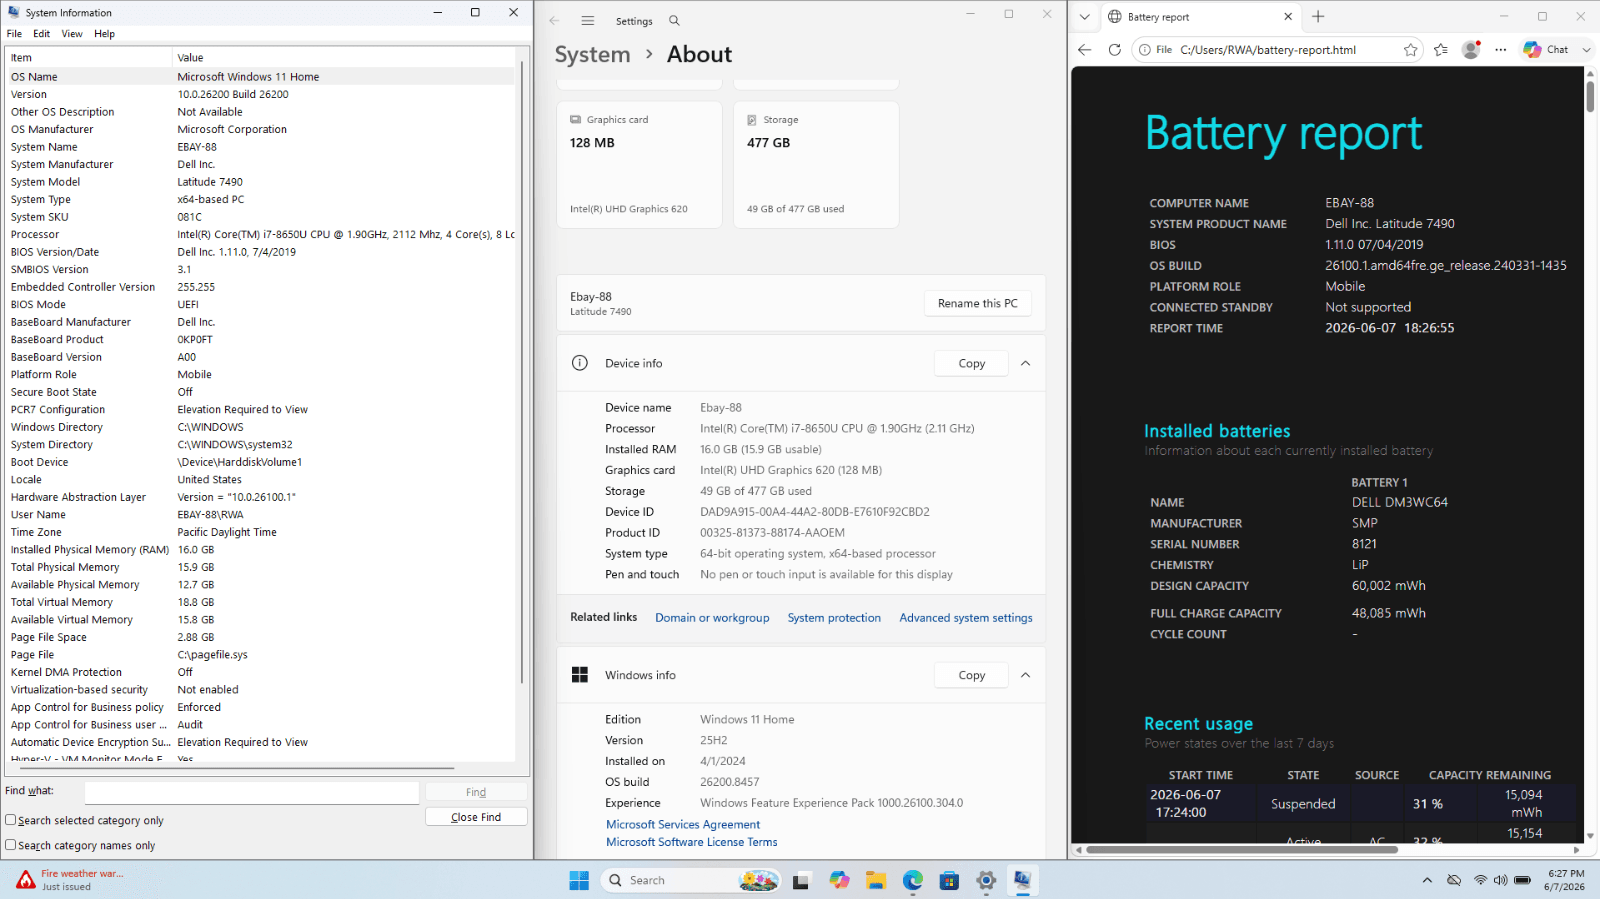This screenshot has height=899, width=1600.
Task: Open the Help menu in System Information
Action: click(x=105, y=34)
